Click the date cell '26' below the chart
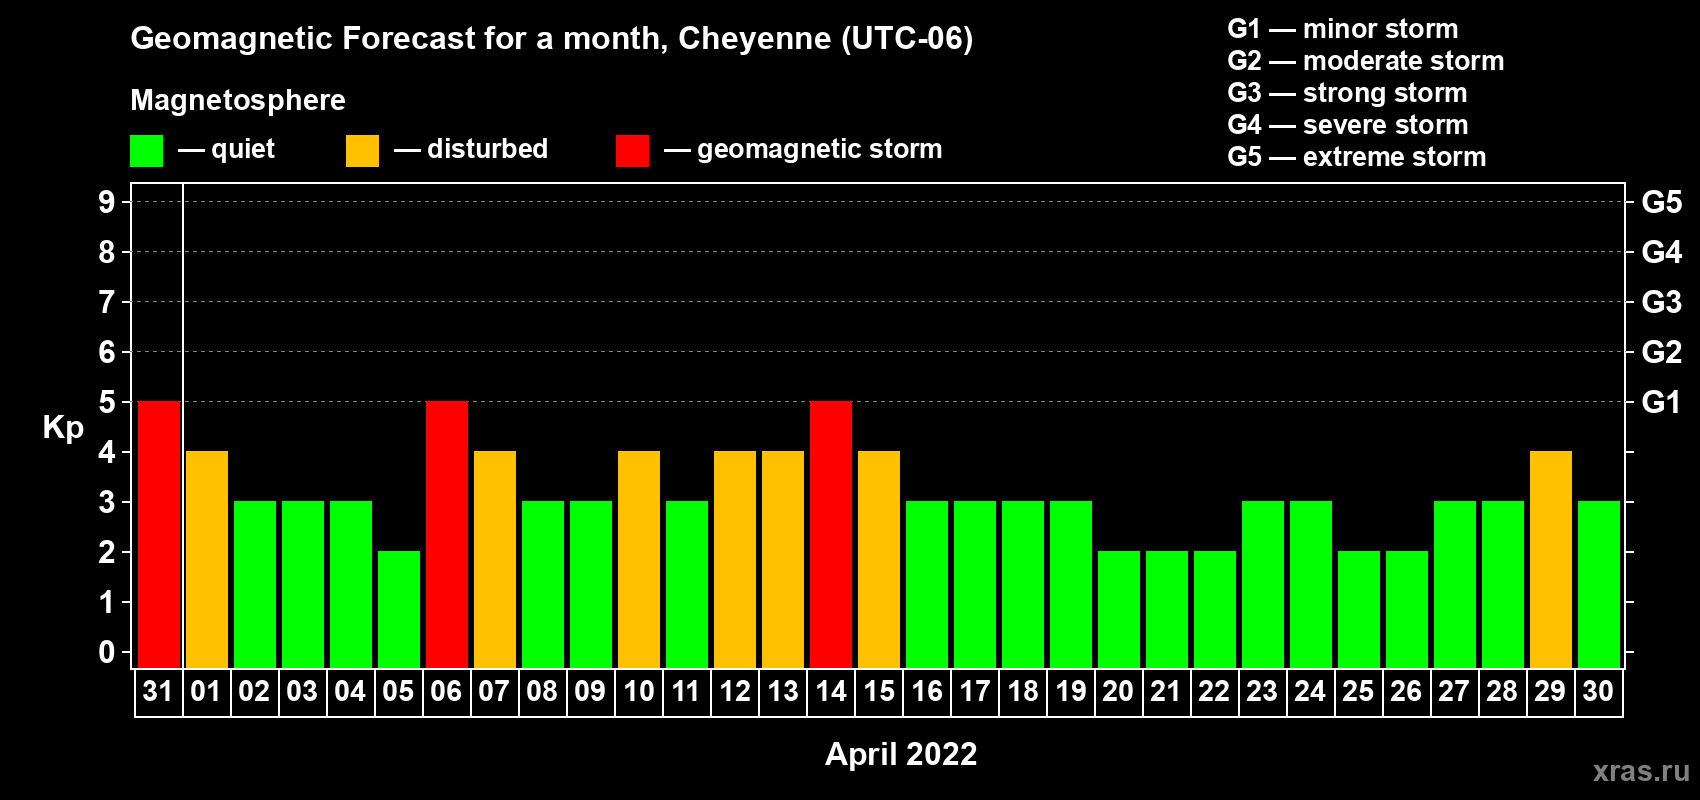This screenshot has height=800, width=1700. point(1406,692)
